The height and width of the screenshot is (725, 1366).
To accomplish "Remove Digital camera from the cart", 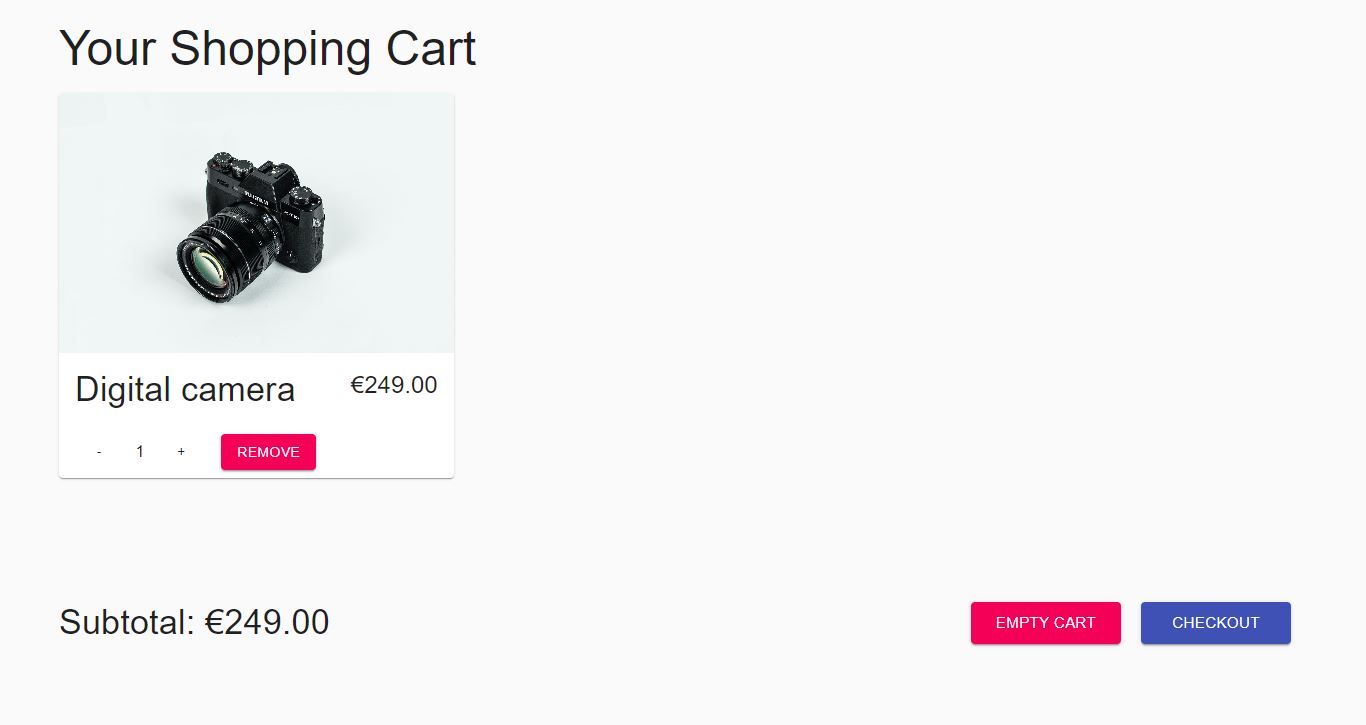I will coord(268,452).
